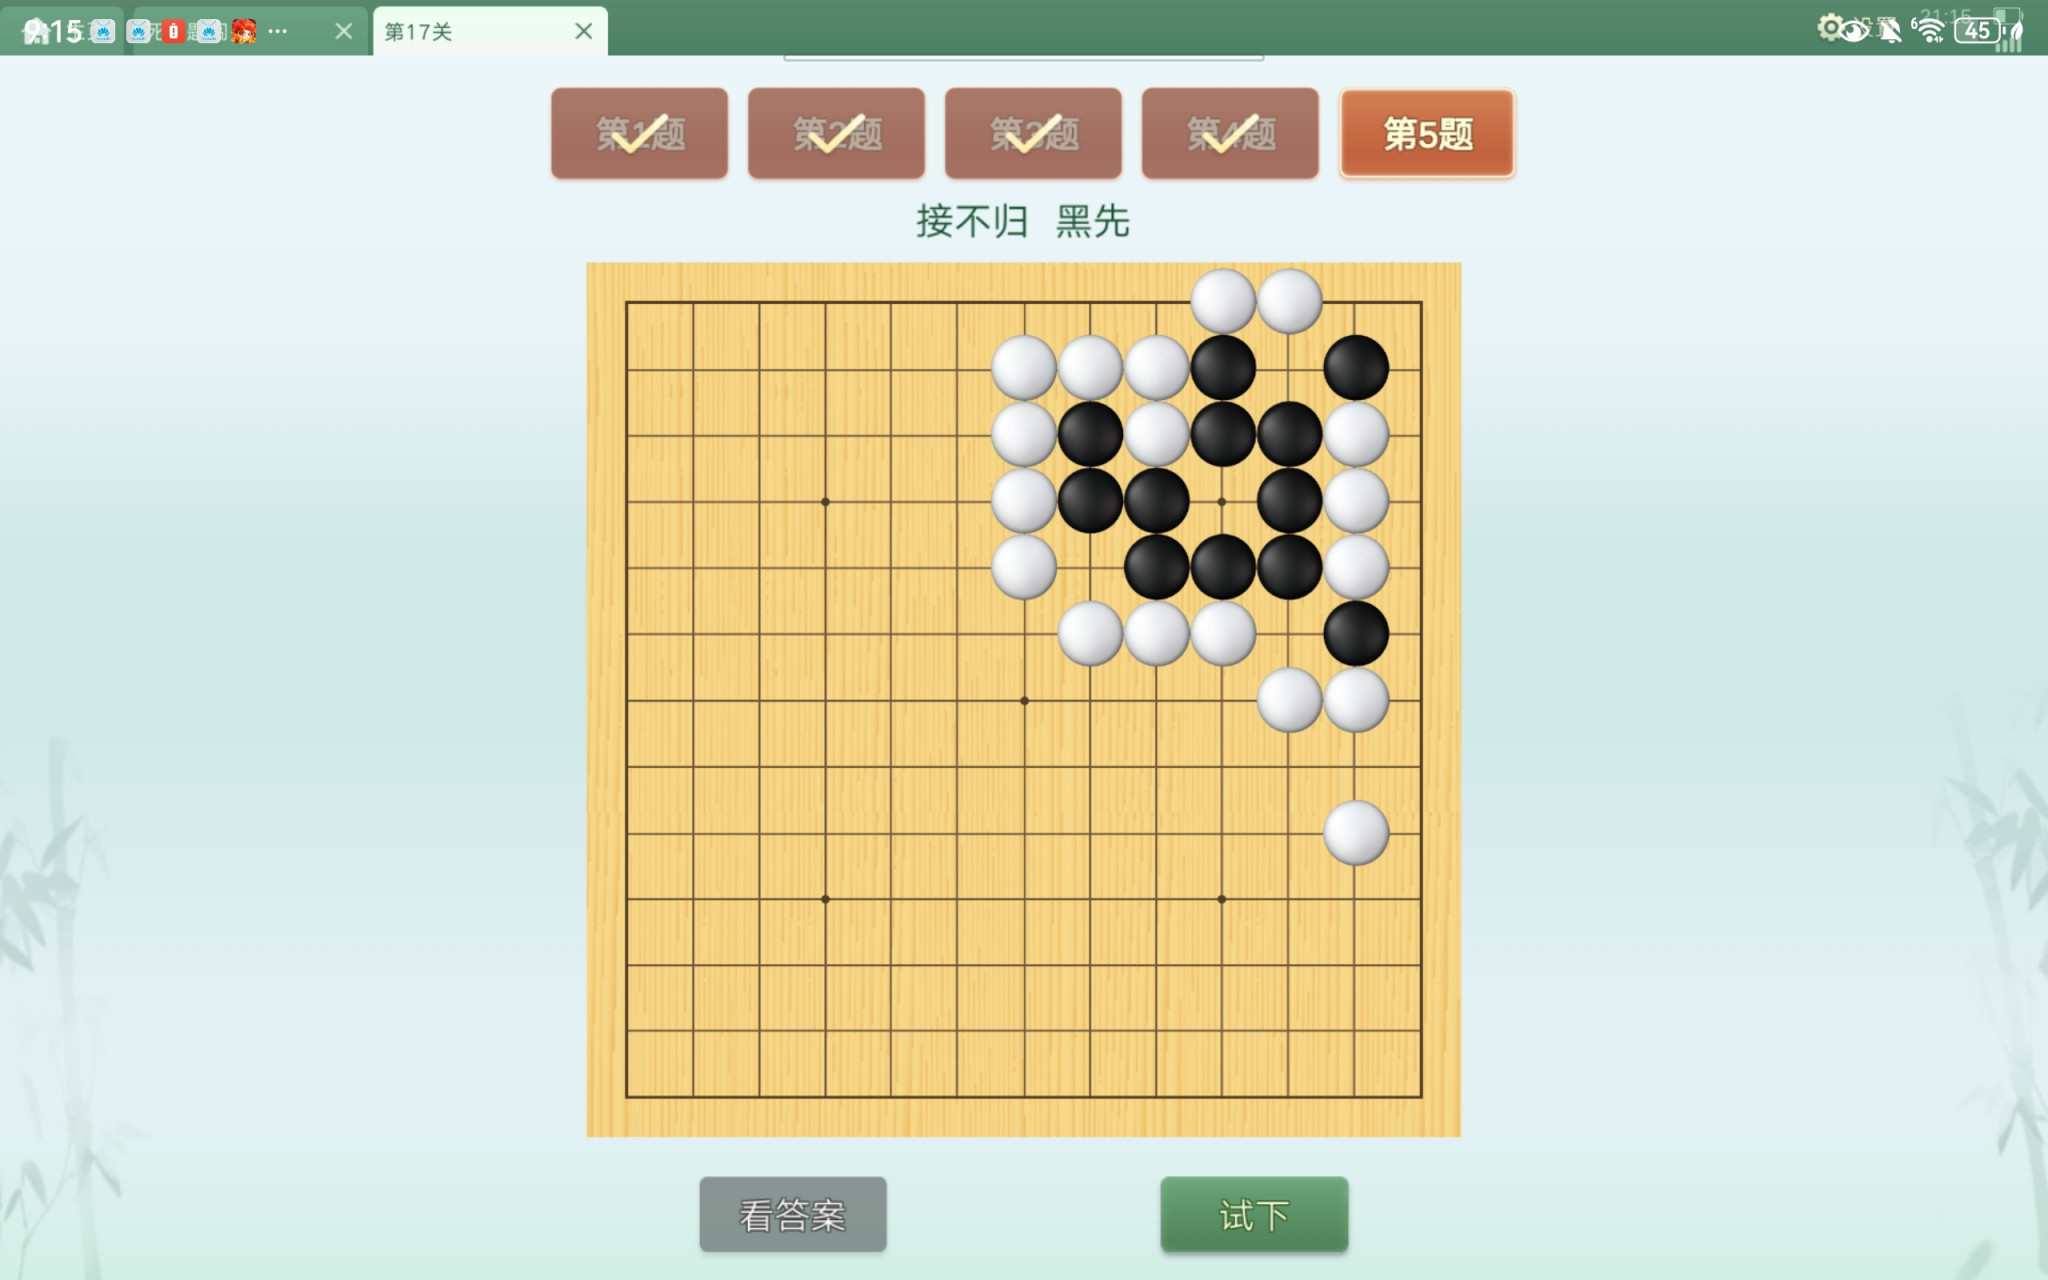Open completed question 3 button
The width and height of the screenshot is (2048, 1280).
pyautogui.click(x=1033, y=133)
